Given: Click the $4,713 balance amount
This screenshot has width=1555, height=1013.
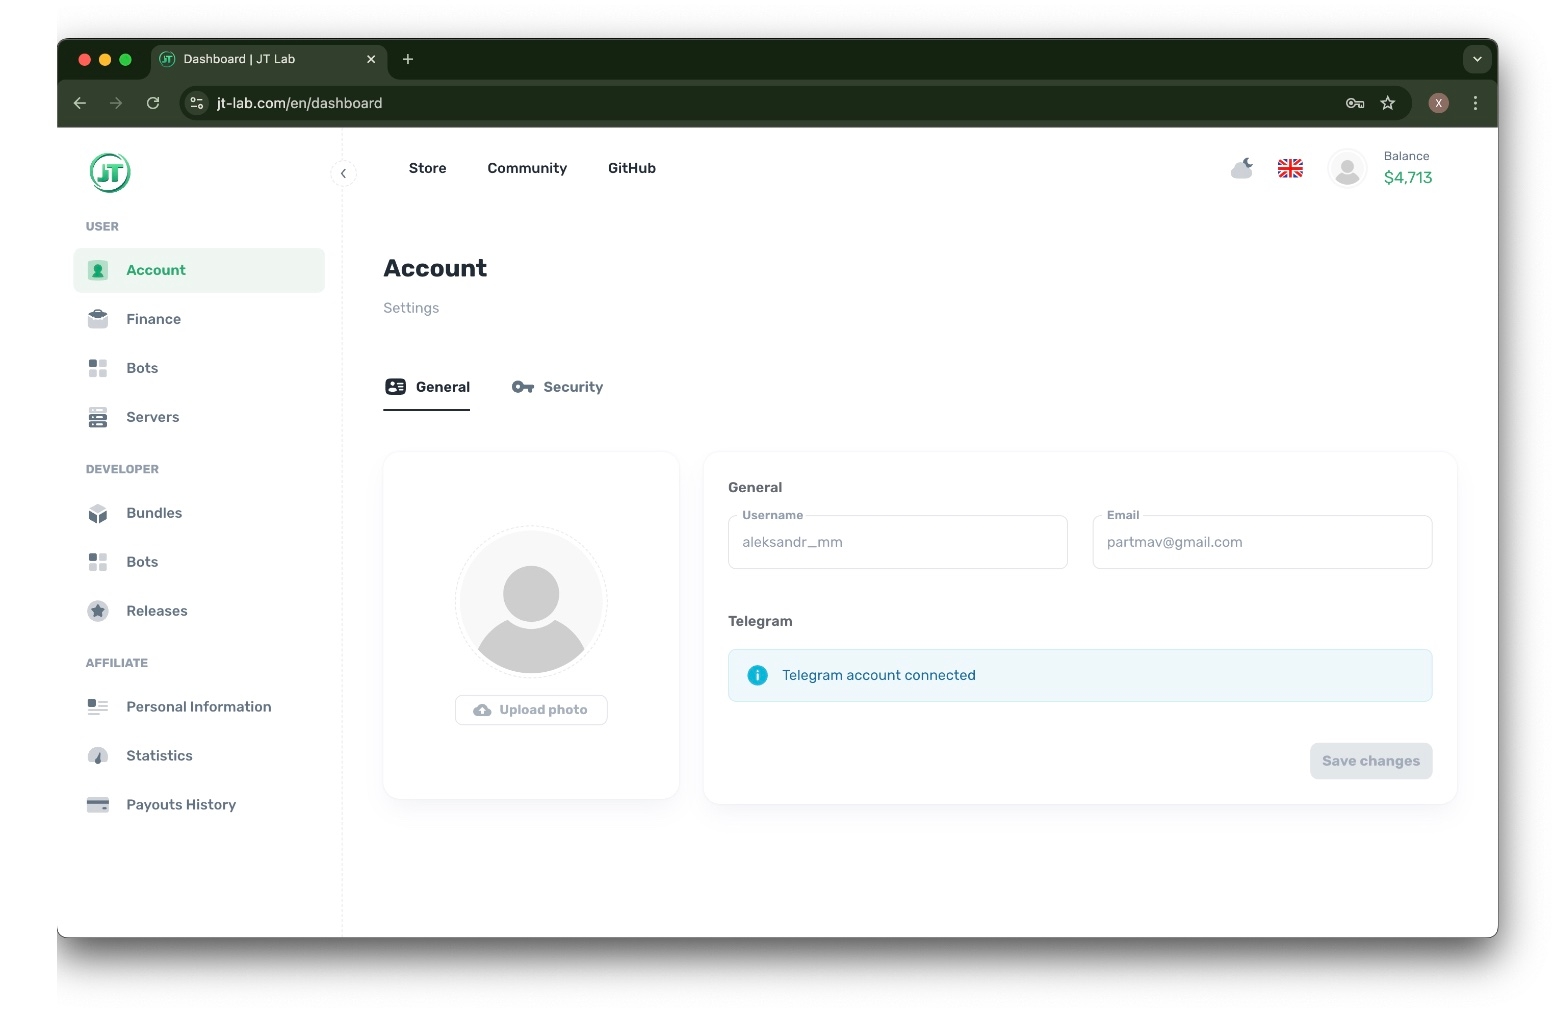Looking at the screenshot, I should [x=1408, y=178].
